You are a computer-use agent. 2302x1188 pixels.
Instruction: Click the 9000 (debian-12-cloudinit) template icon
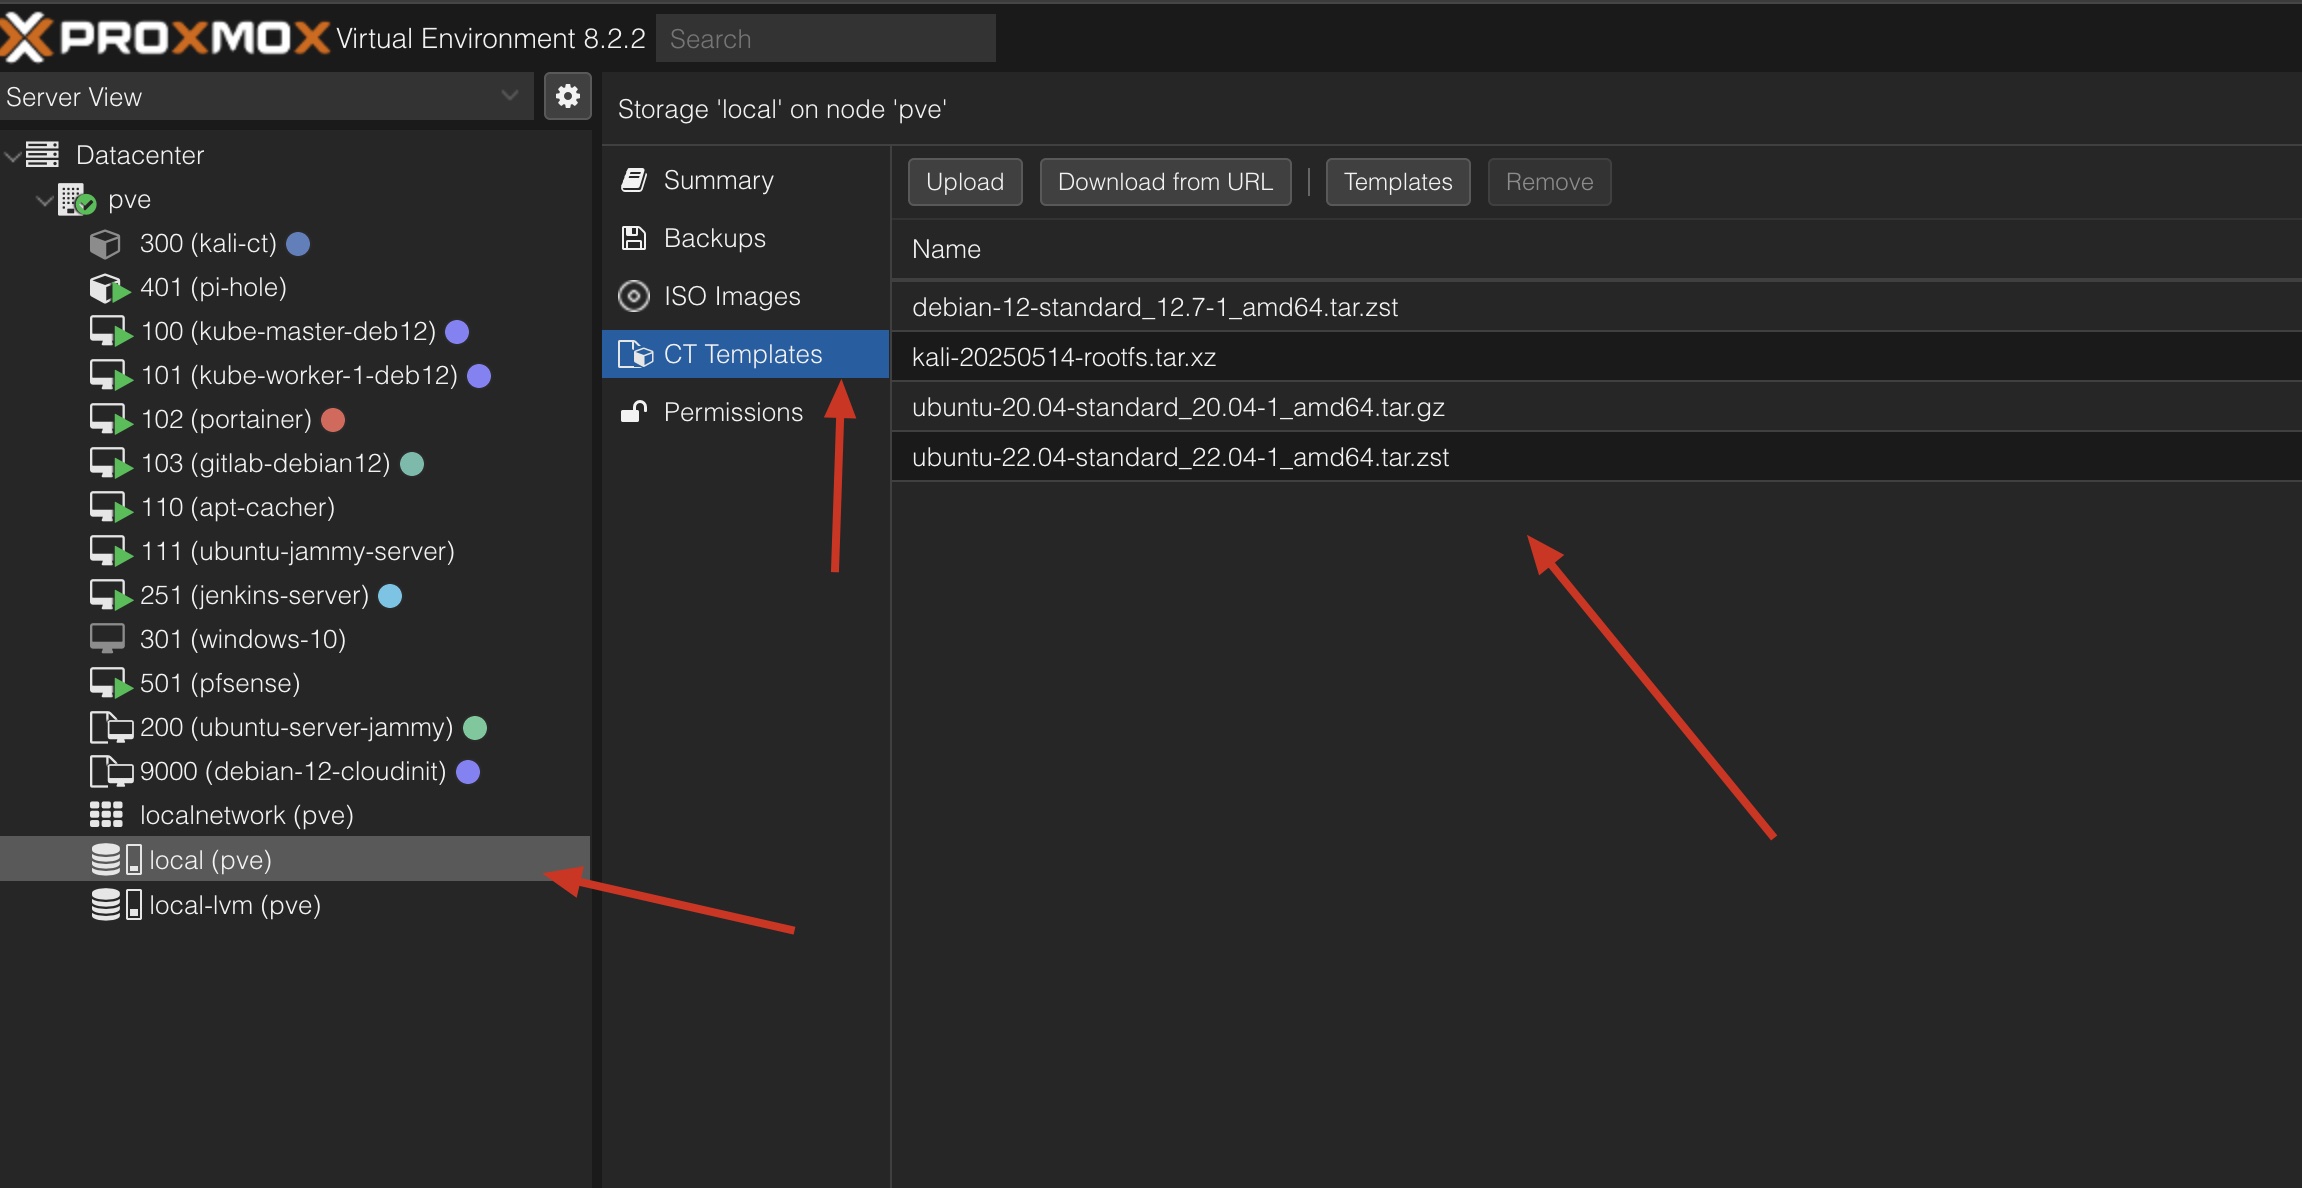111,771
